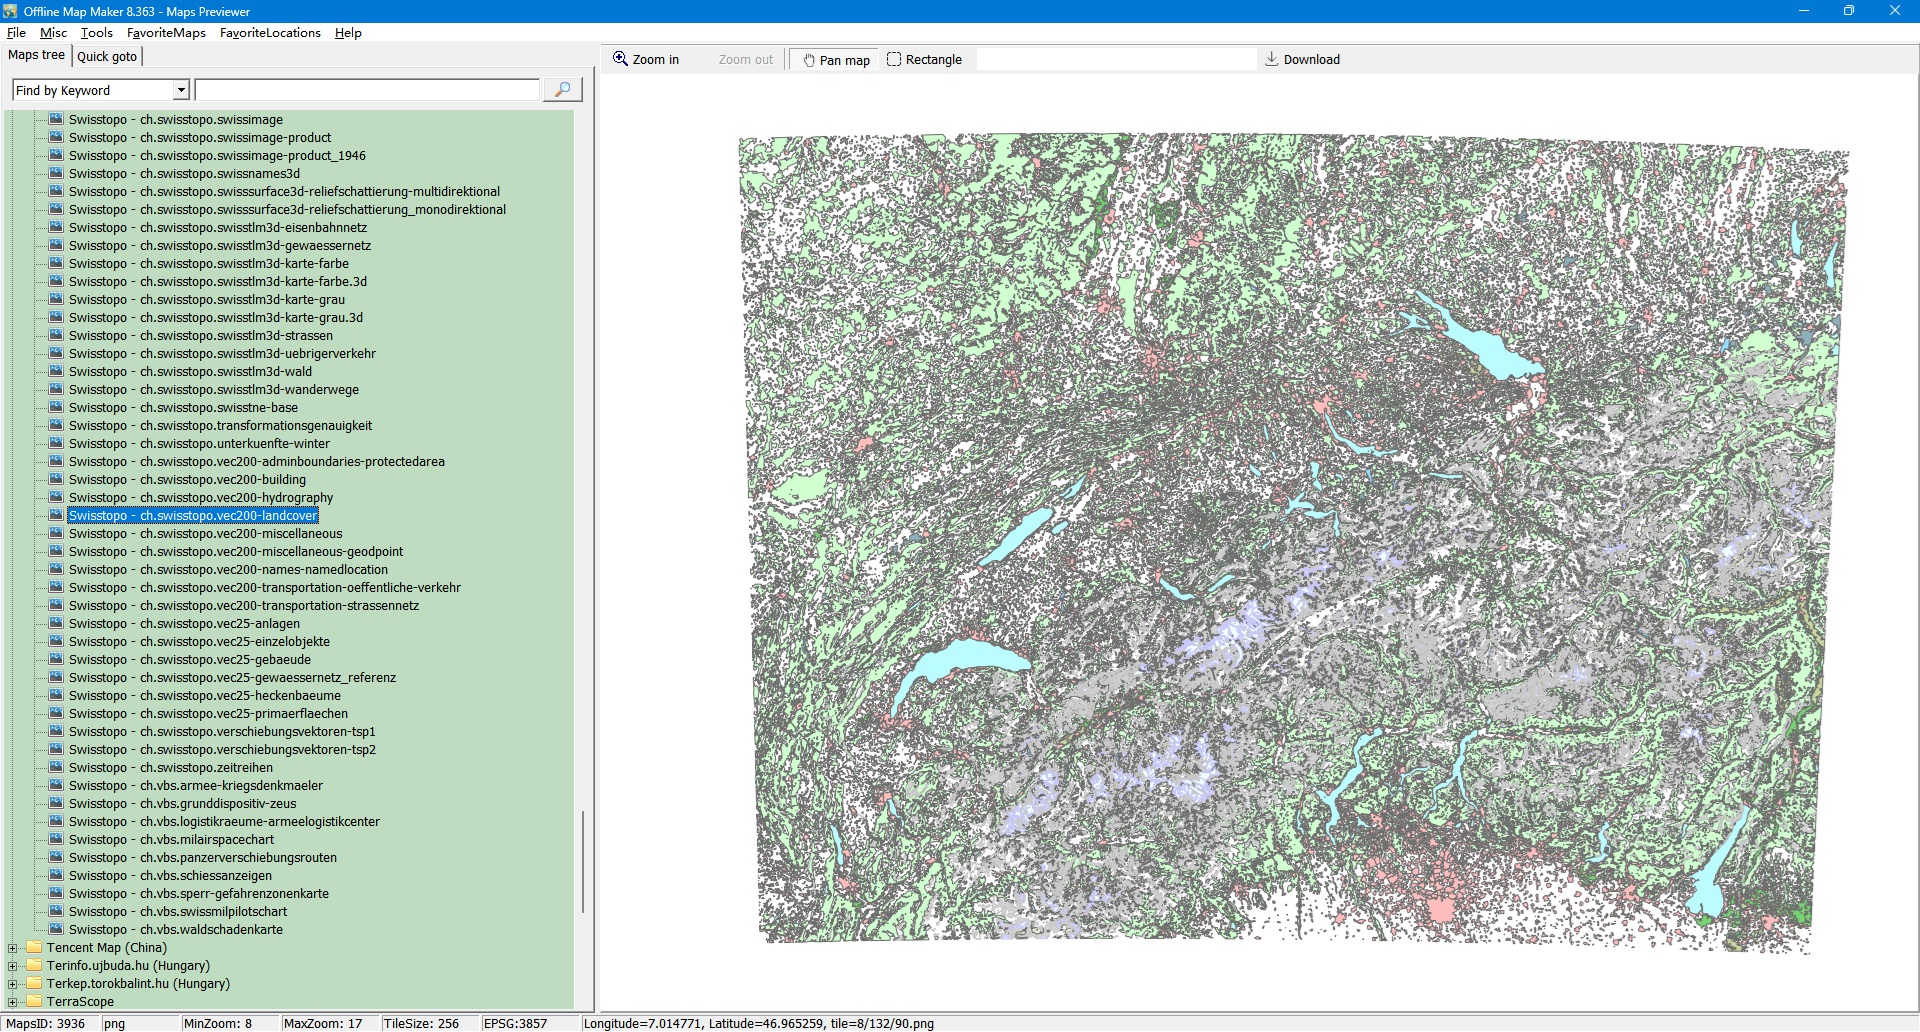Click the Zoom in magnifier tool

[646, 60]
